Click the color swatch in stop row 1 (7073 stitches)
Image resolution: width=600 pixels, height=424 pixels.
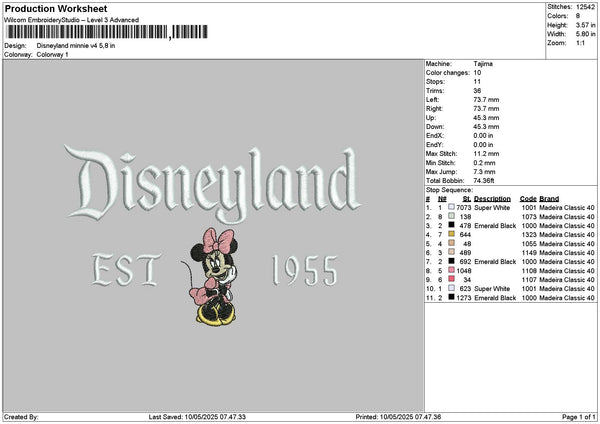(x=452, y=207)
